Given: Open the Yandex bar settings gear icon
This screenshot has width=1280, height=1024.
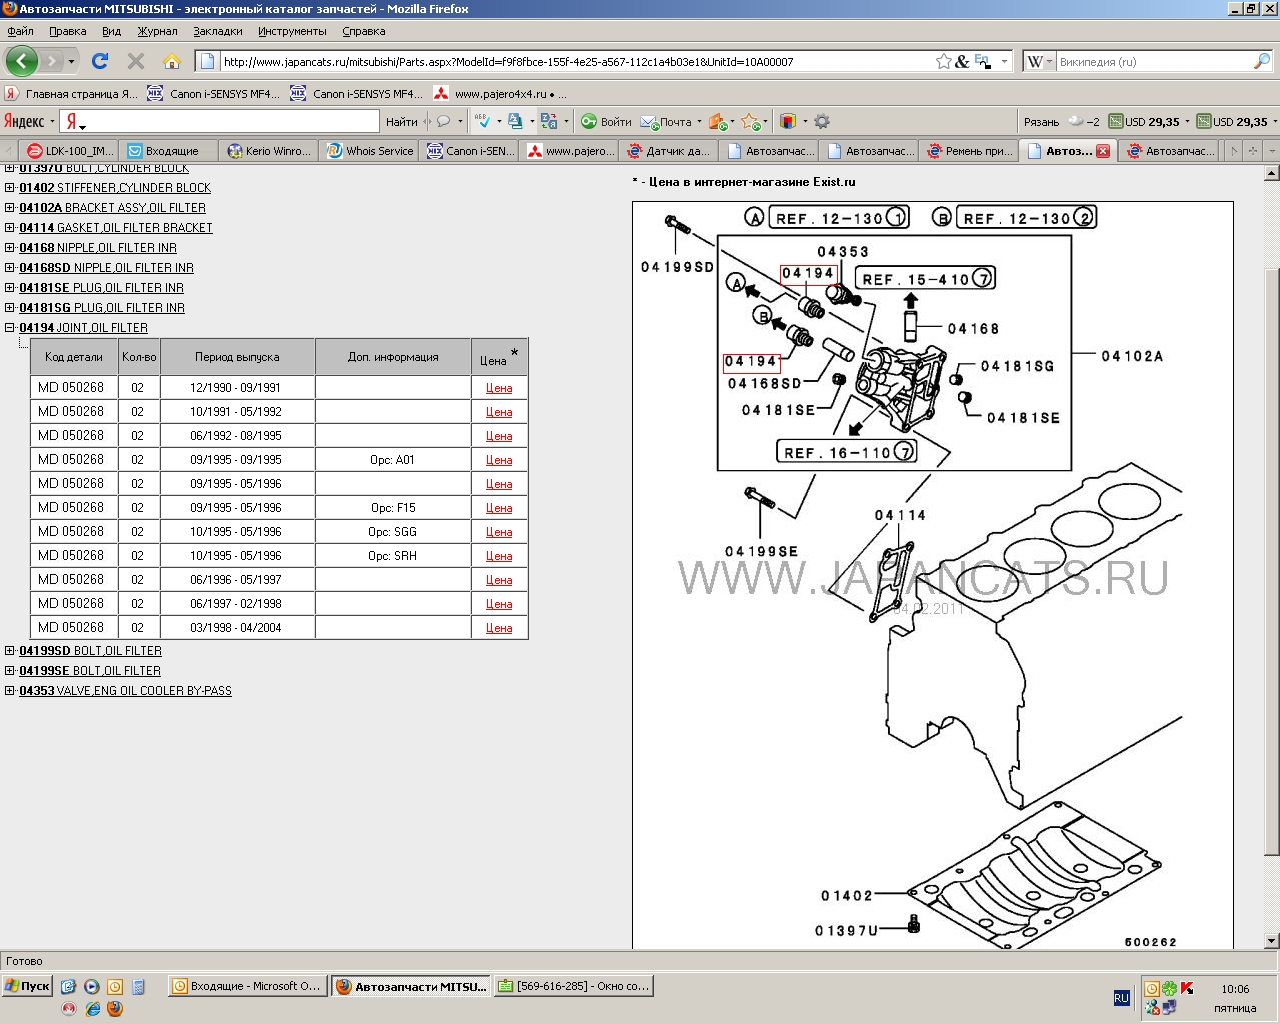Looking at the screenshot, I should 822,122.
